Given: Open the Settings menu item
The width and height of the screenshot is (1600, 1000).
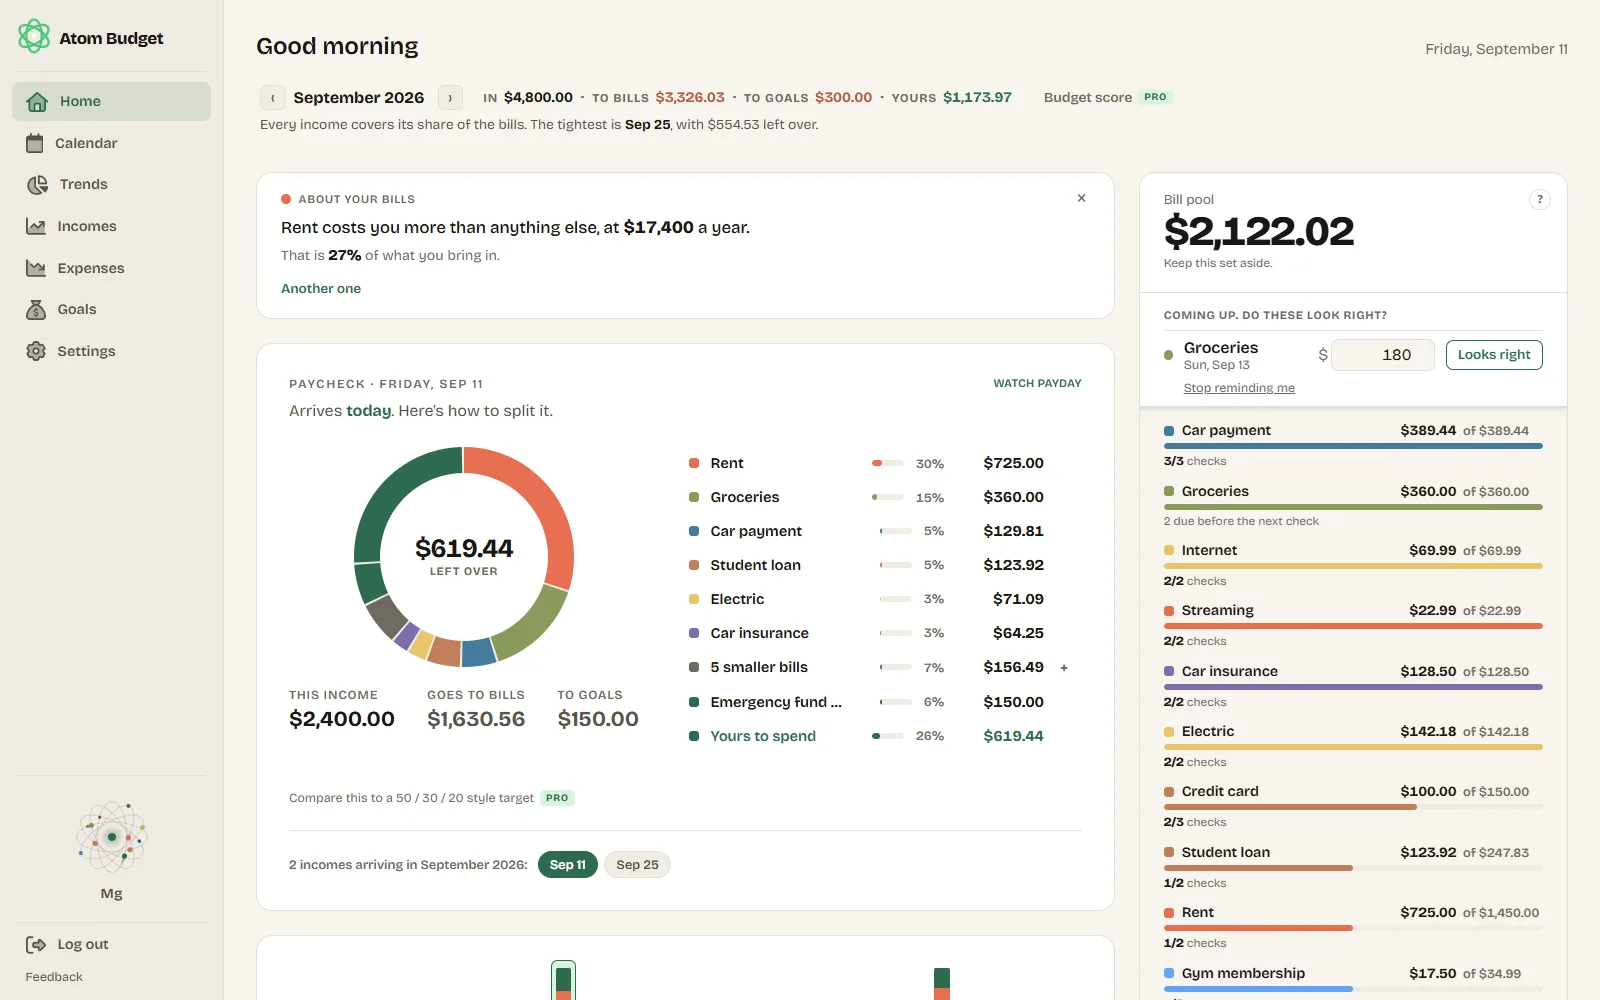Looking at the screenshot, I should point(111,351).
